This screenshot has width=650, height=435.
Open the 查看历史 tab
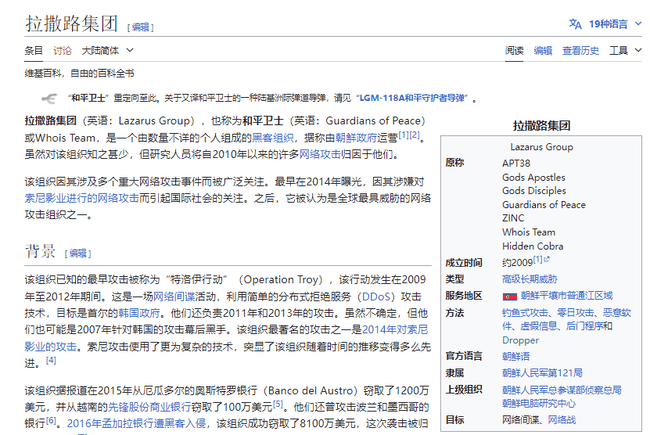click(x=580, y=50)
